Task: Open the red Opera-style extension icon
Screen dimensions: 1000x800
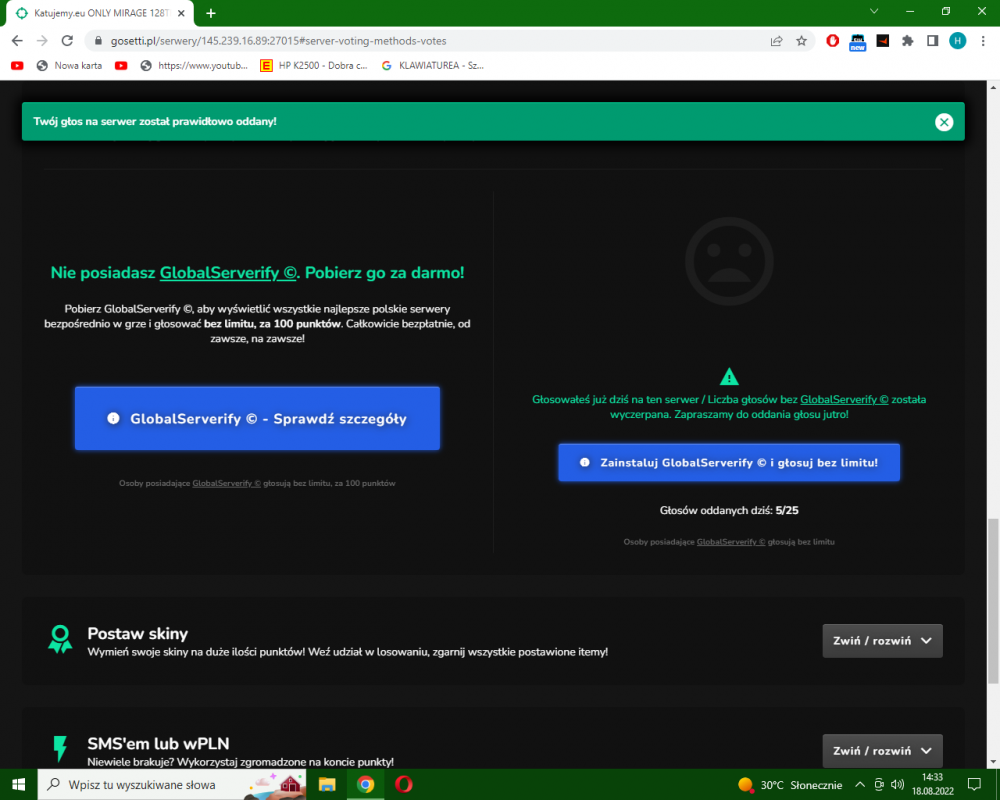Action: [x=832, y=41]
